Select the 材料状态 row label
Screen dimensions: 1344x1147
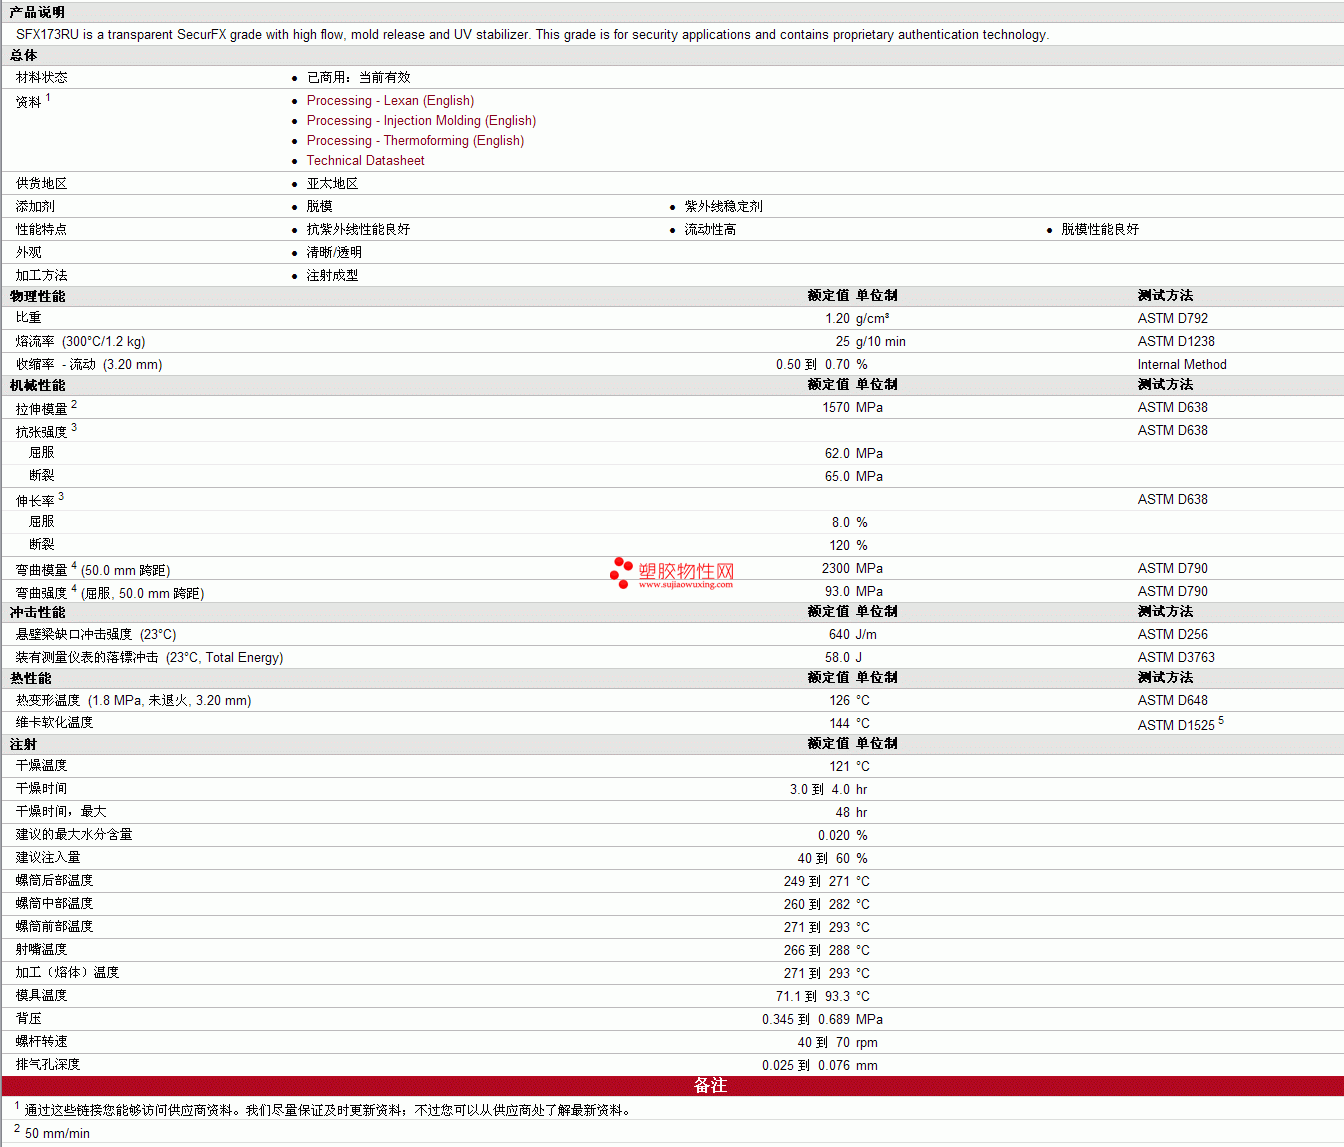pos(42,77)
